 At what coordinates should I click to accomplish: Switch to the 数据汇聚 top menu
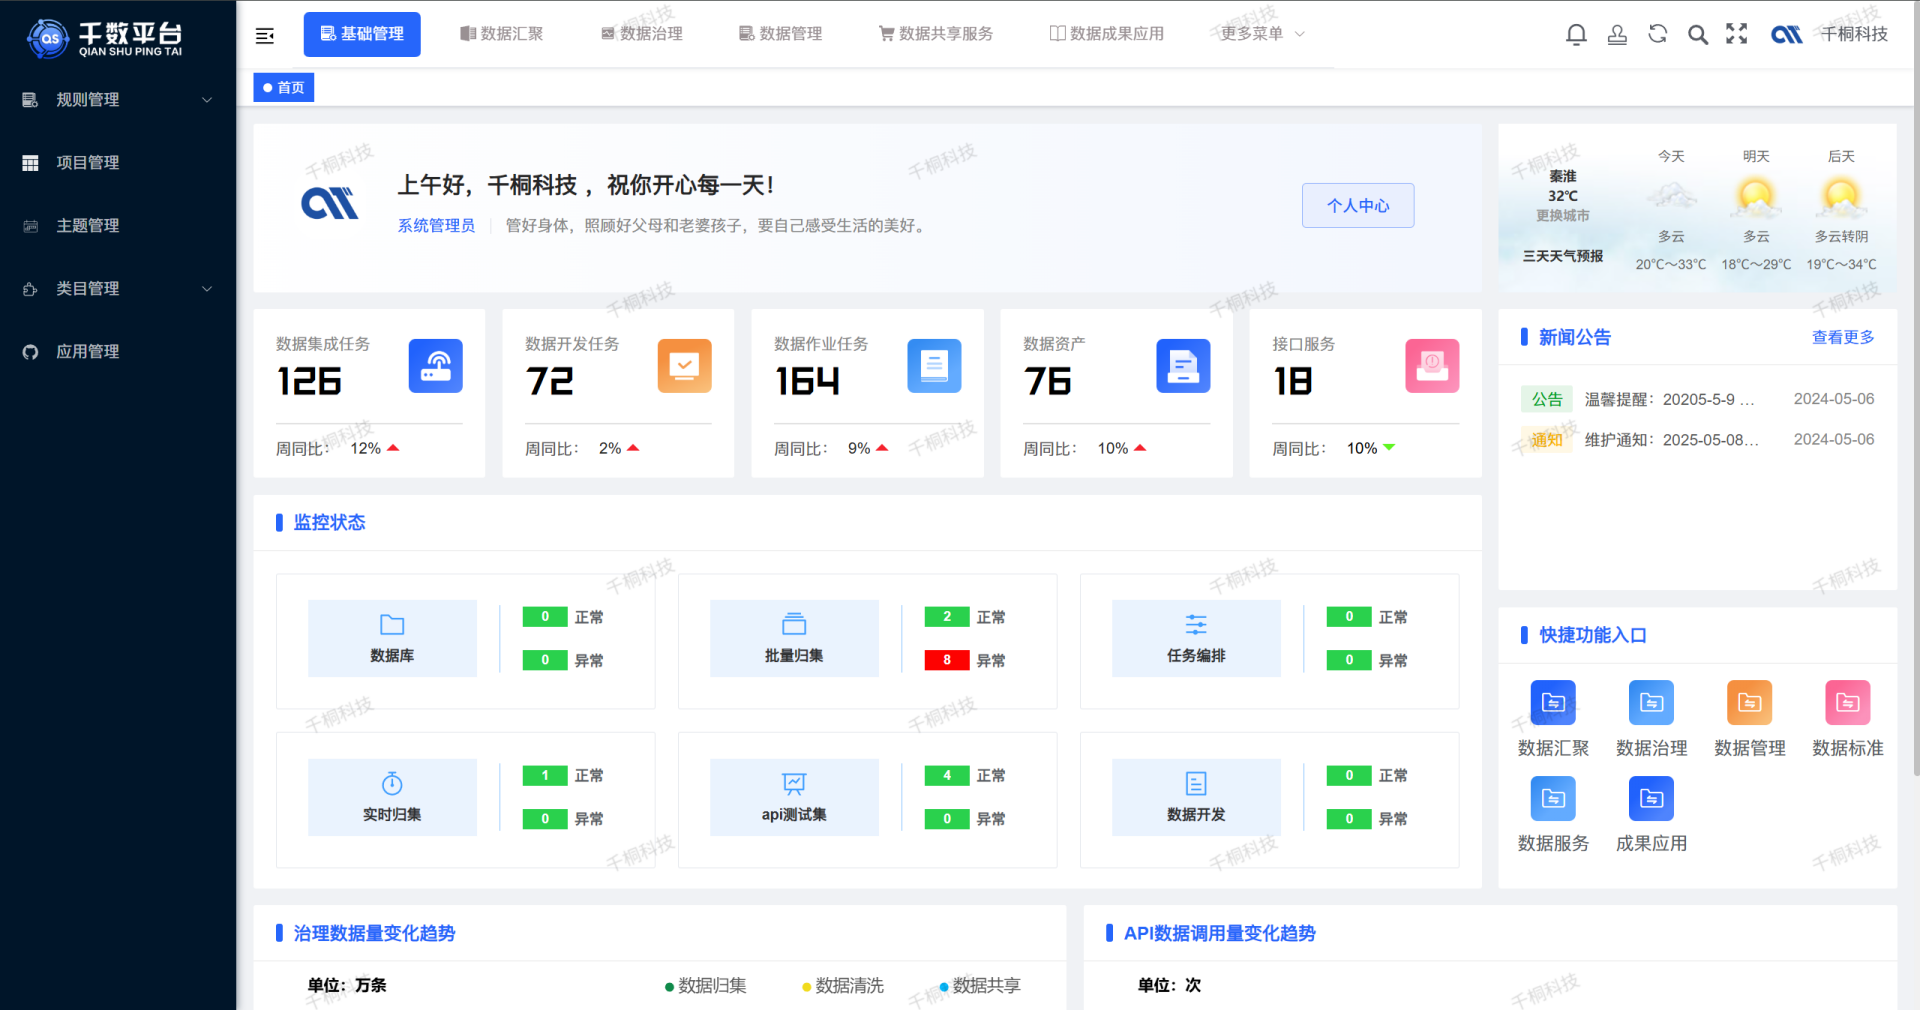point(501,34)
